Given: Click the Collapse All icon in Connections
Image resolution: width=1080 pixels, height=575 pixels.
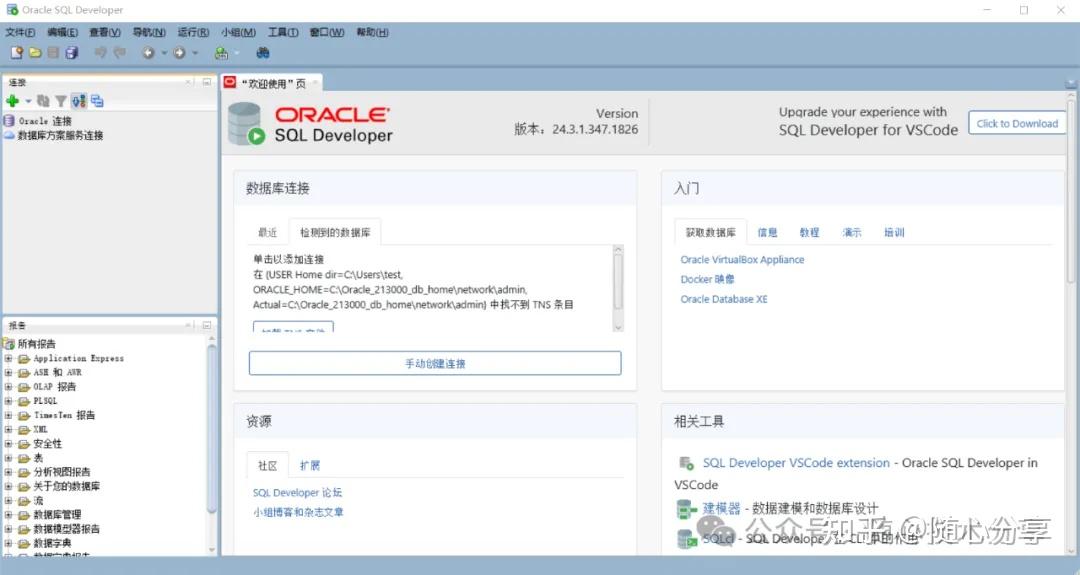Looking at the screenshot, I should [97, 101].
